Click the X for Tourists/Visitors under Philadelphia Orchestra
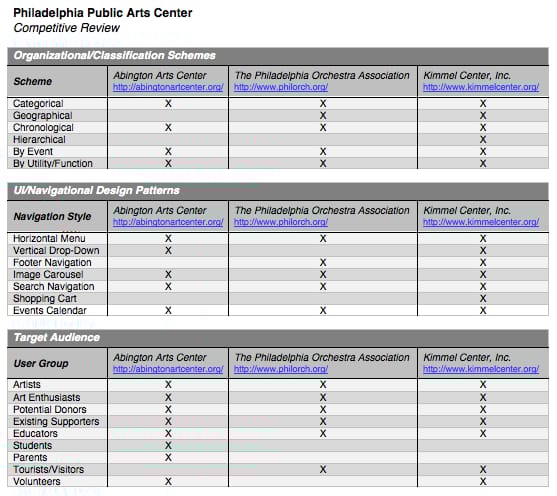557x496 pixels. point(323,470)
